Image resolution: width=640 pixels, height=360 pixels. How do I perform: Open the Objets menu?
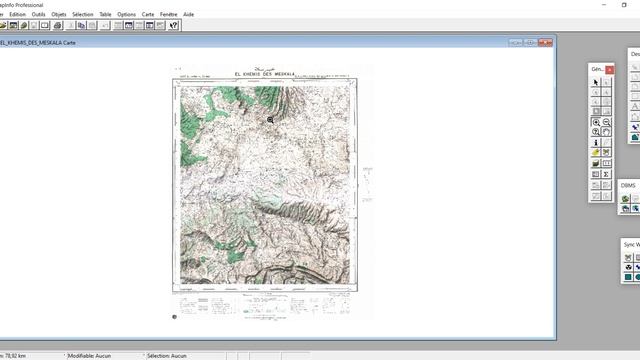coord(59,14)
